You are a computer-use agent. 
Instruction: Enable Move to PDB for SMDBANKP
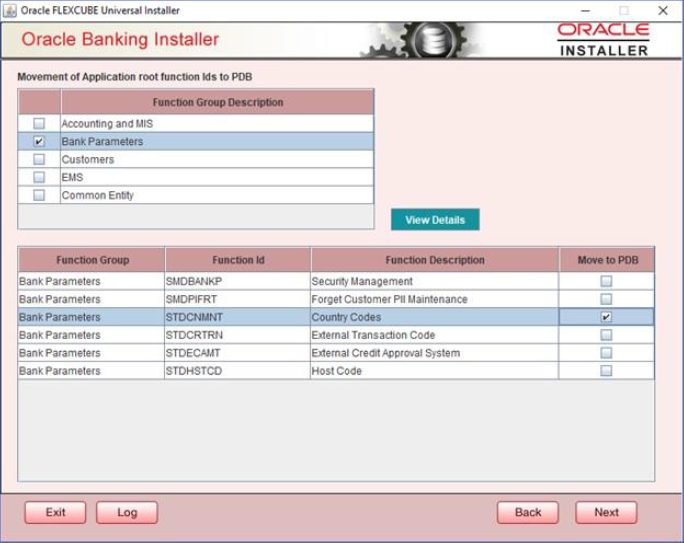pos(606,281)
